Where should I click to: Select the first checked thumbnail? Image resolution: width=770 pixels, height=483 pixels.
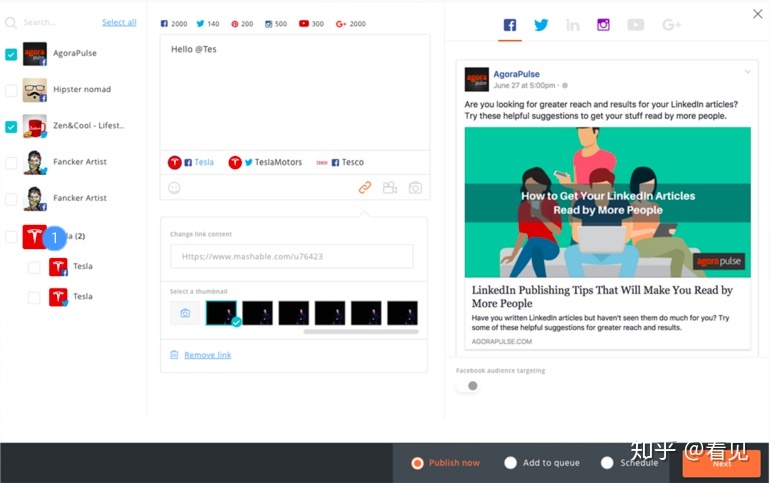(x=221, y=313)
